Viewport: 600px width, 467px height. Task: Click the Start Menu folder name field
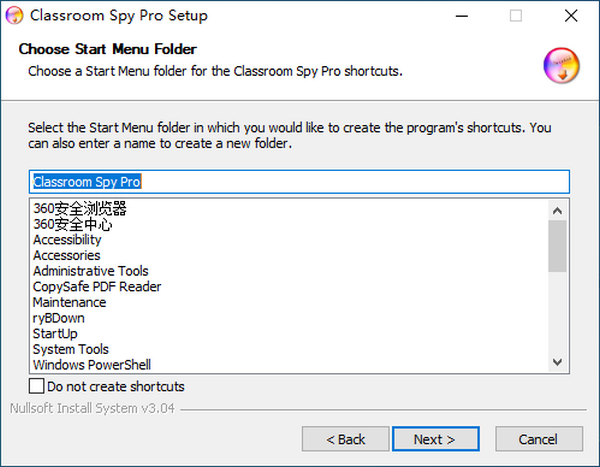pyautogui.click(x=298, y=182)
